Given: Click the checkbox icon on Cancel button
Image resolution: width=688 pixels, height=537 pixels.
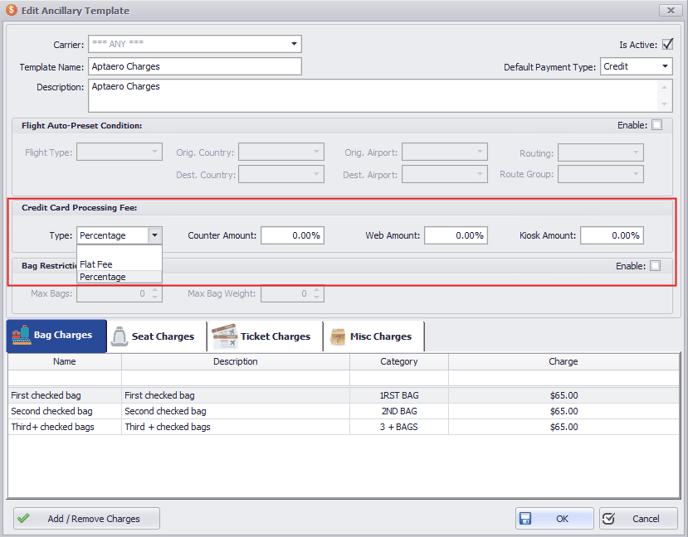Looking at the screenshot, I should [609, 519].
